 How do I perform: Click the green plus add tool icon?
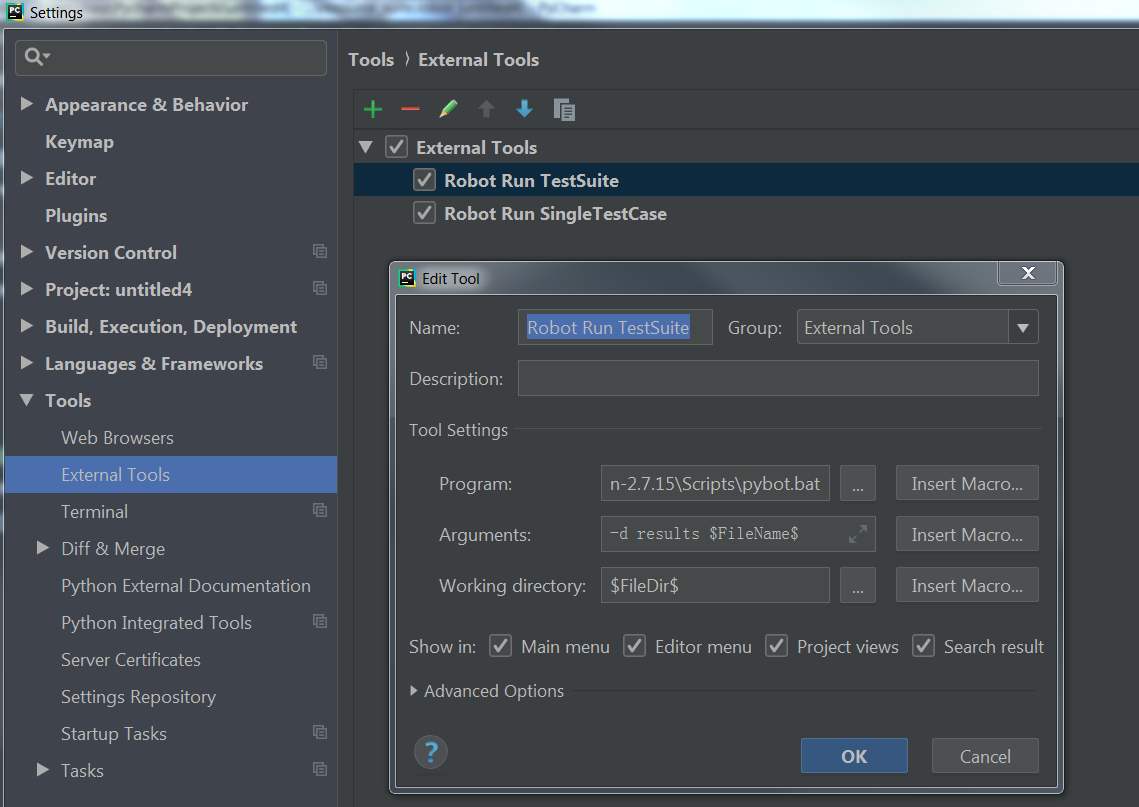[373, 109]
